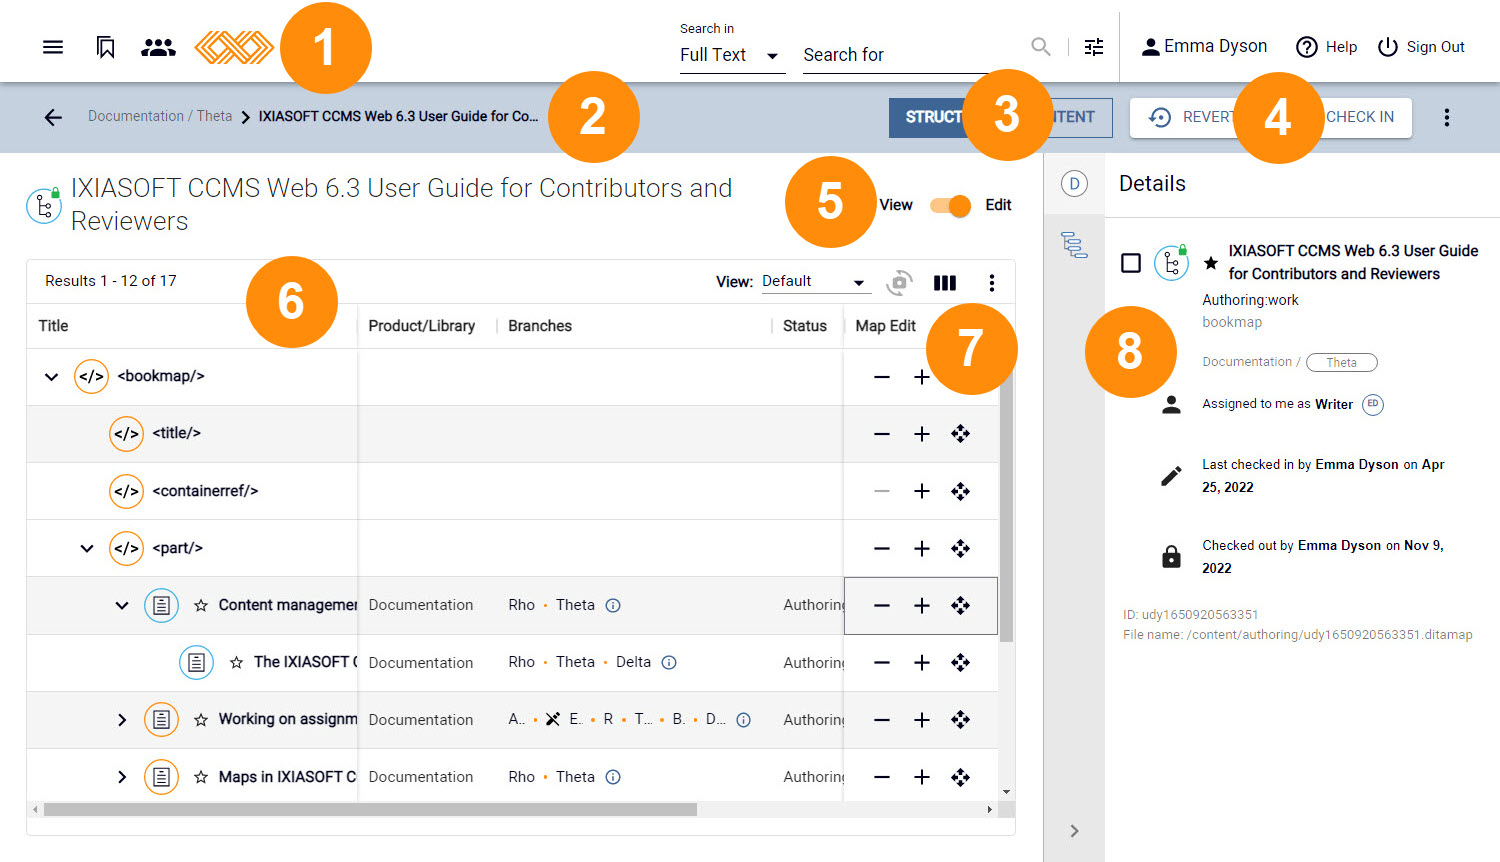Image resolution: width=1500 pixels, height=862 pixels.
Task: Toggle favorite star for Content management topic
Action: pos(201,606)
